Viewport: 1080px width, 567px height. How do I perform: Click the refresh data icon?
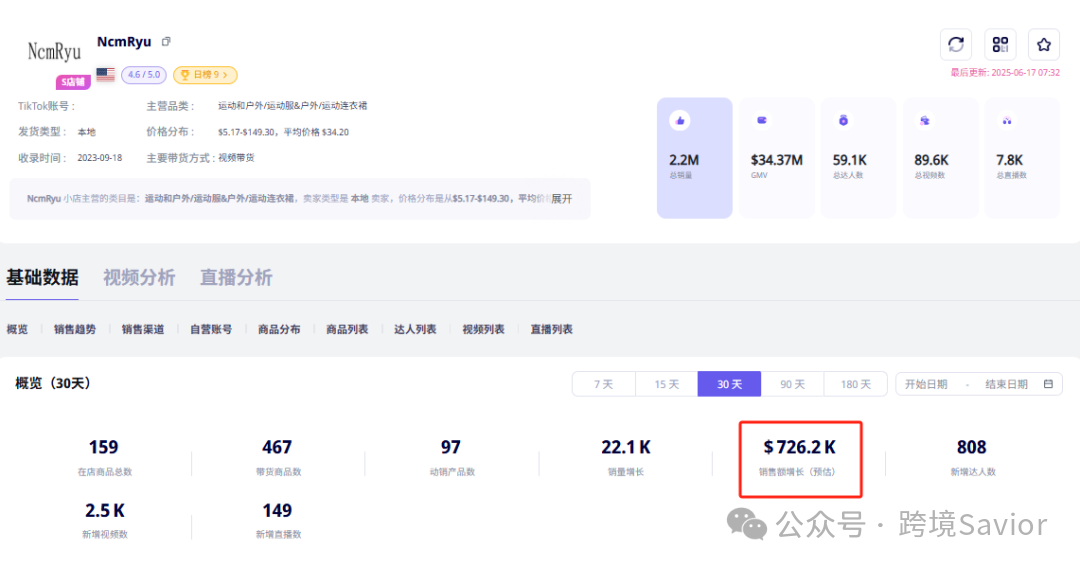coord(956,45)
